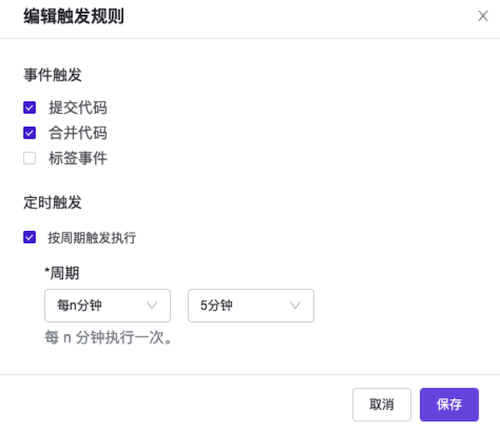This screenshot has width=500, height=430.
Task: Close the 编辑触发规则 dialog with the X icon
Action: [483, 16]
